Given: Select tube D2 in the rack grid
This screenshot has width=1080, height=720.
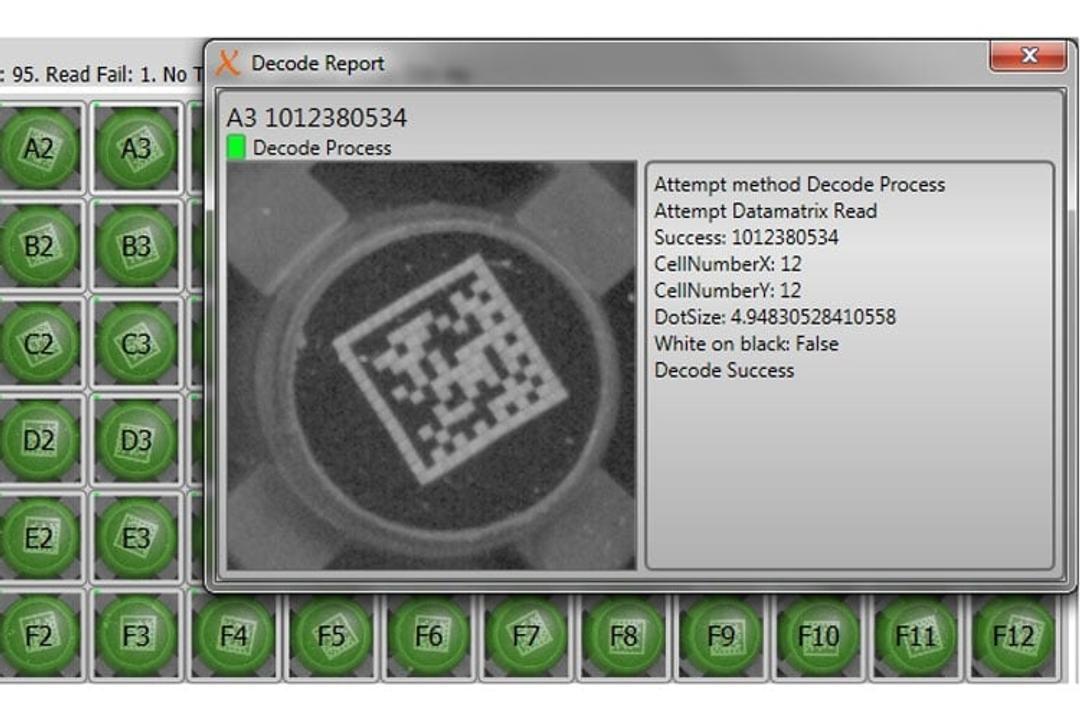Looking at the screenshot, I should (39, 440).
